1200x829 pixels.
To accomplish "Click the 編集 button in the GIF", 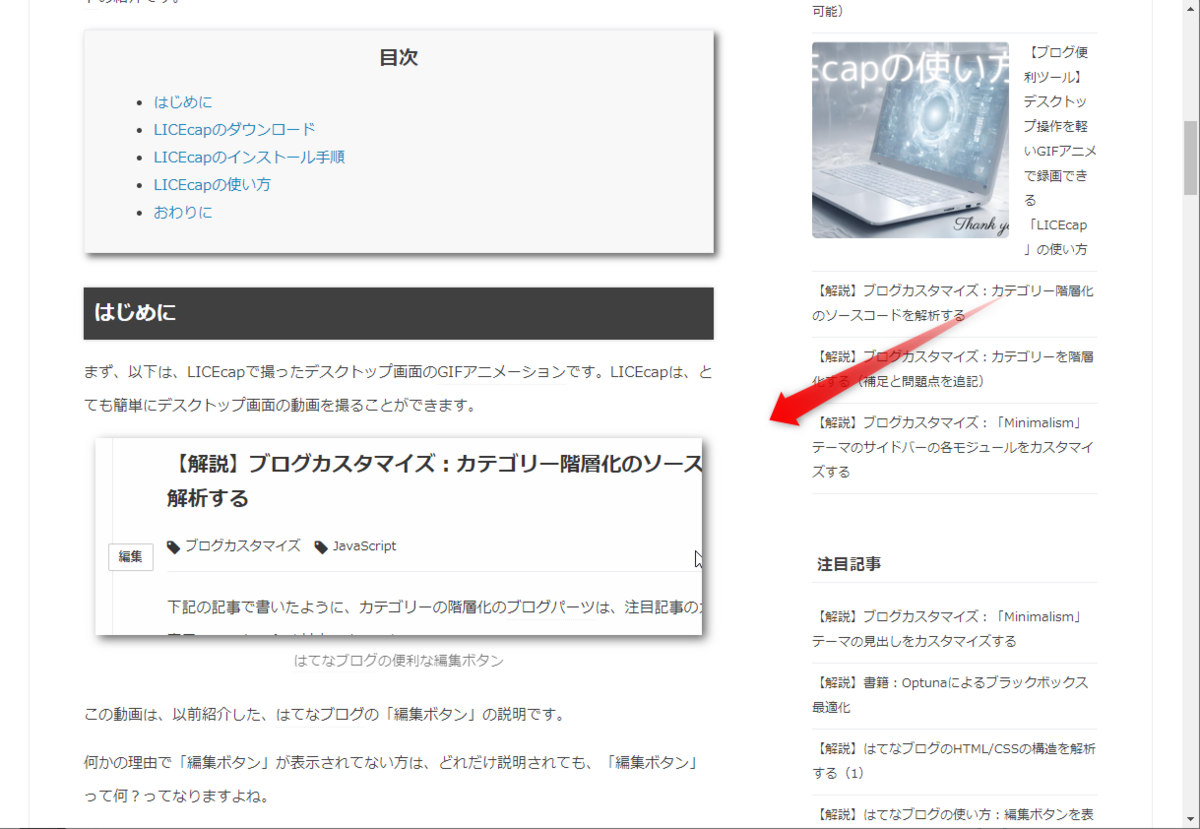I will tap(131, 557).
